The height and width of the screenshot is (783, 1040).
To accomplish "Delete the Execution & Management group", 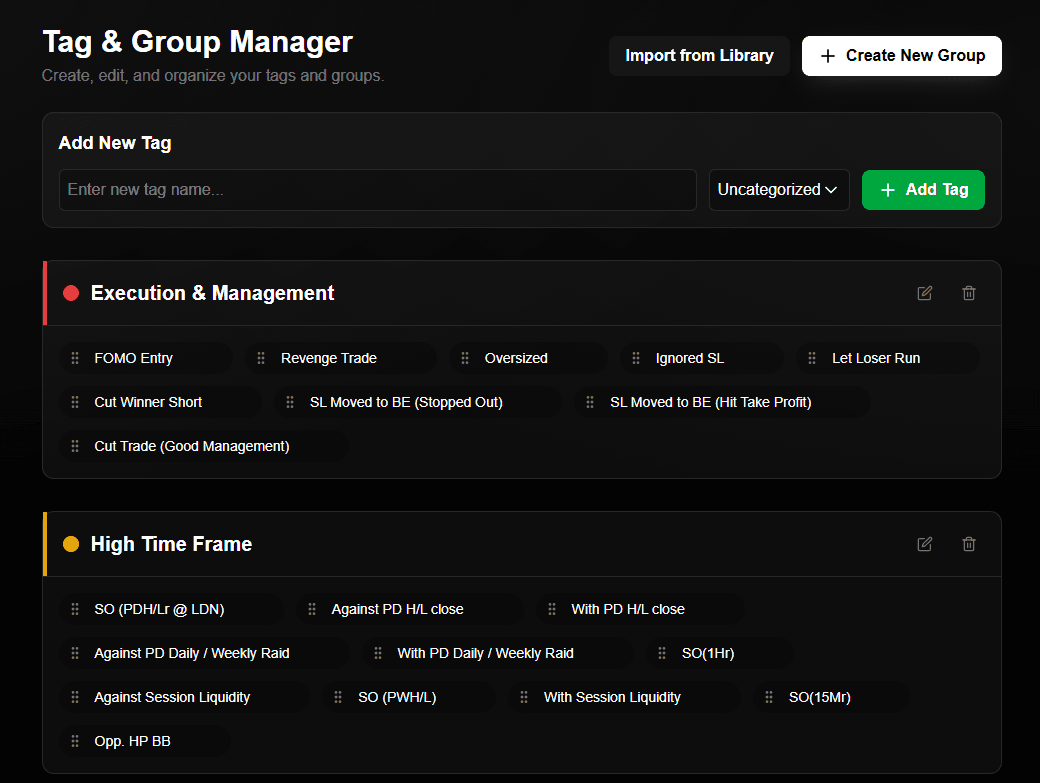I will tap(968, 293).
